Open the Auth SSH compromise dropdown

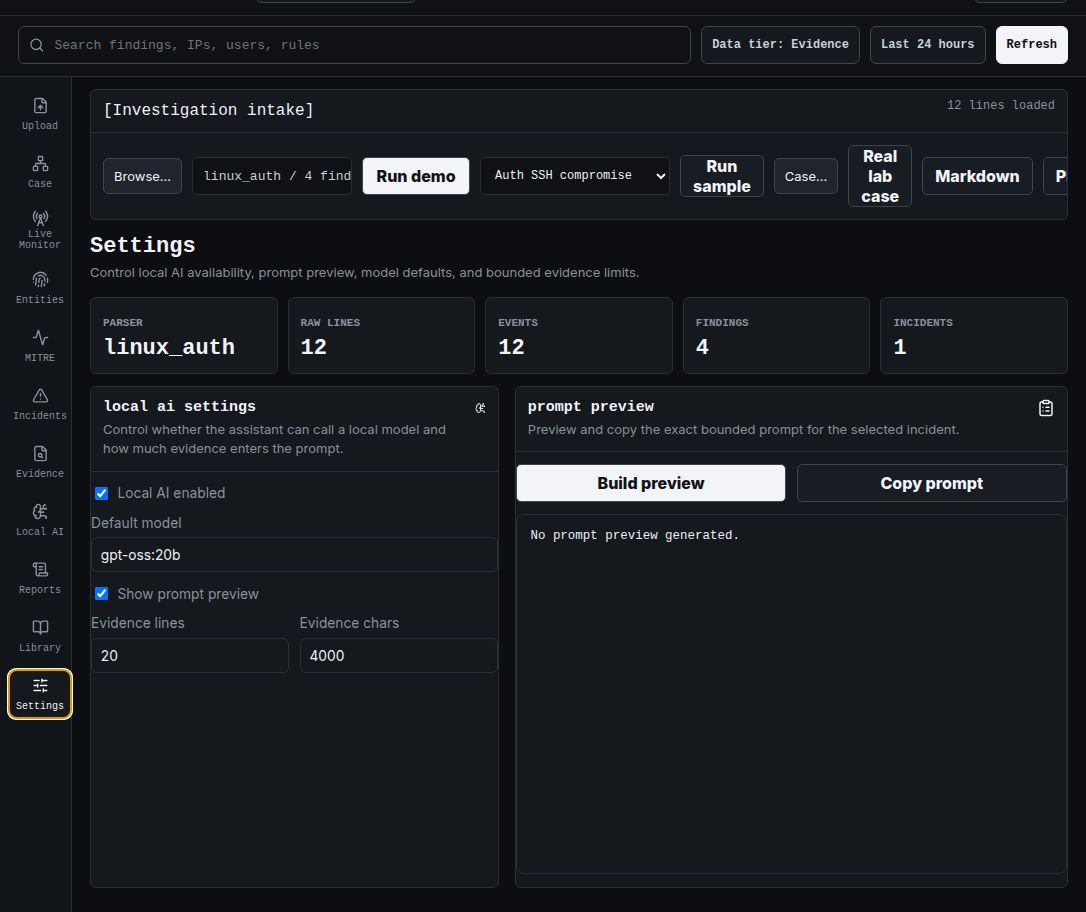point(574,176)
